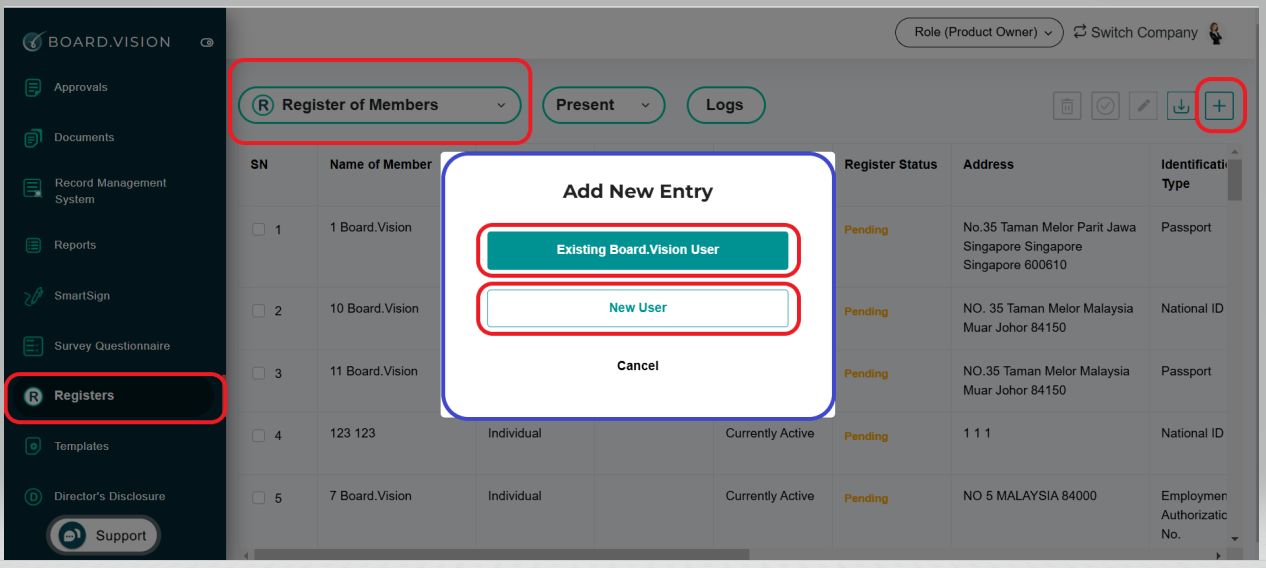
Task: Click Currently Active in row 4
Action: click(x=770, y=434)
